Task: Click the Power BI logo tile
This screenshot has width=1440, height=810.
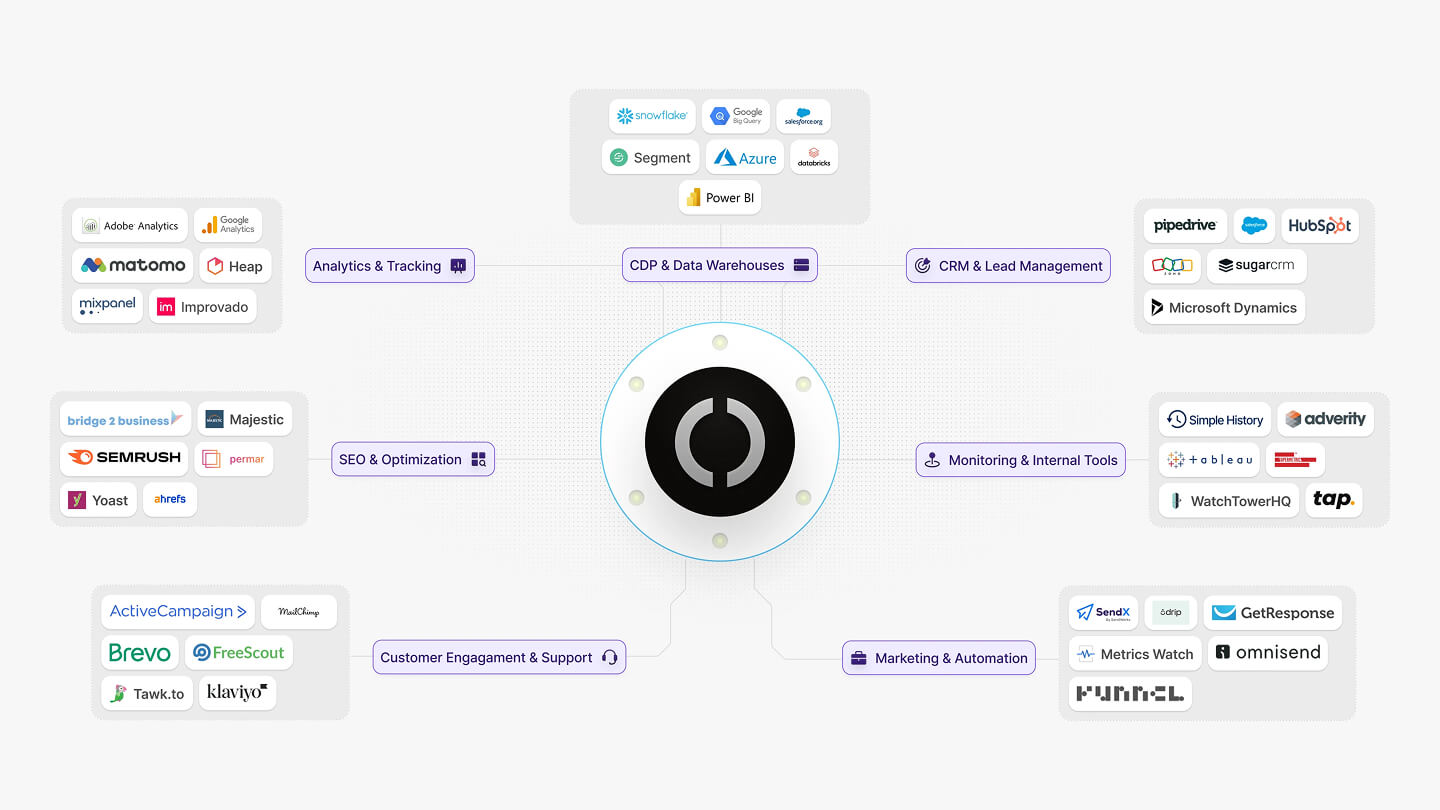Action: [720, 197]
